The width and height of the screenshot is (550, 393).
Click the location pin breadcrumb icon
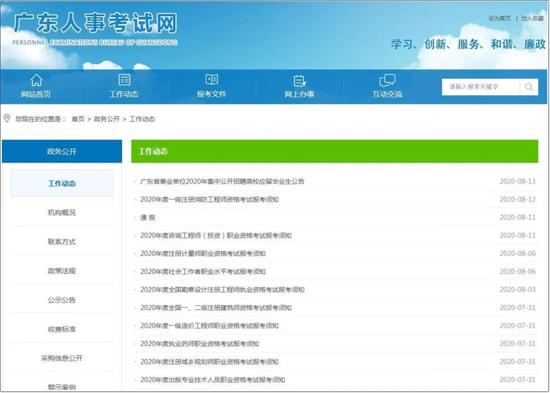click(7, 118)
